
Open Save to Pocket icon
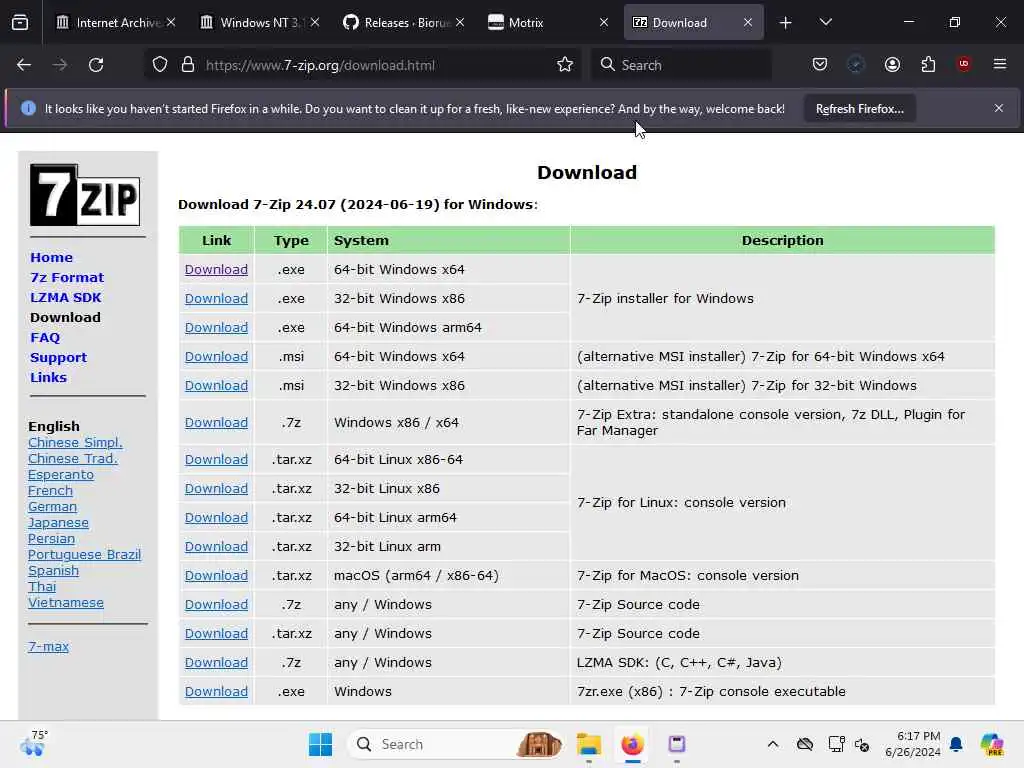(x=820, y=64)
